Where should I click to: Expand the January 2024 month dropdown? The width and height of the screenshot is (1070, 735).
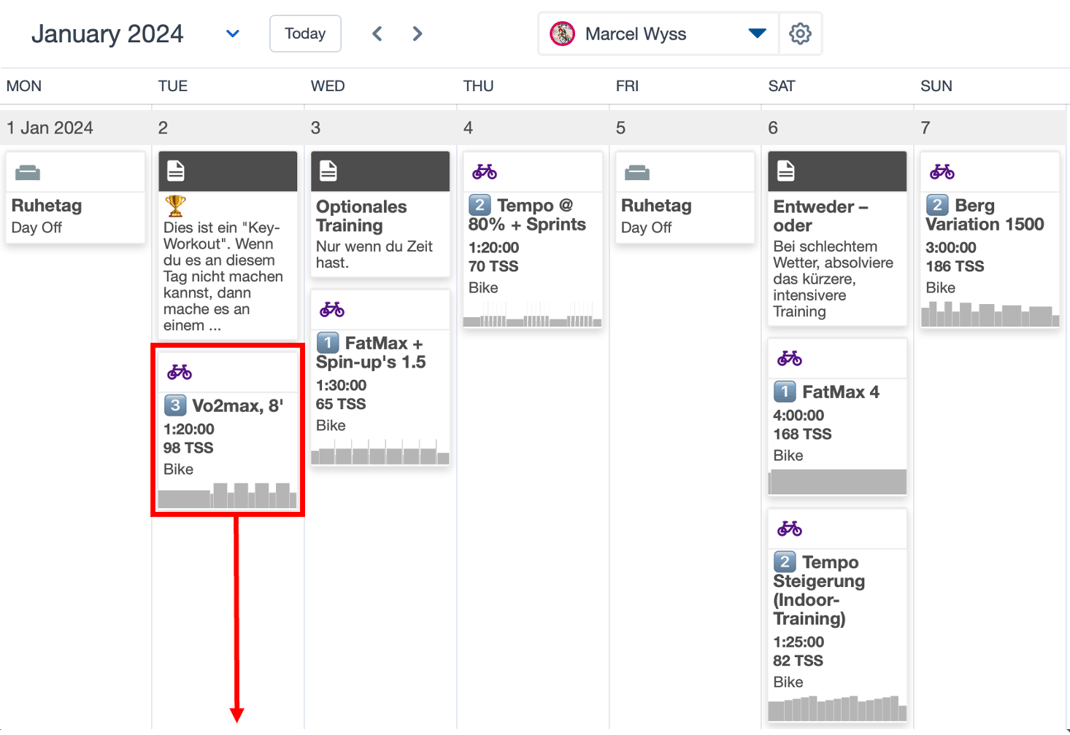pyautogui.click(x=232, y=34)
